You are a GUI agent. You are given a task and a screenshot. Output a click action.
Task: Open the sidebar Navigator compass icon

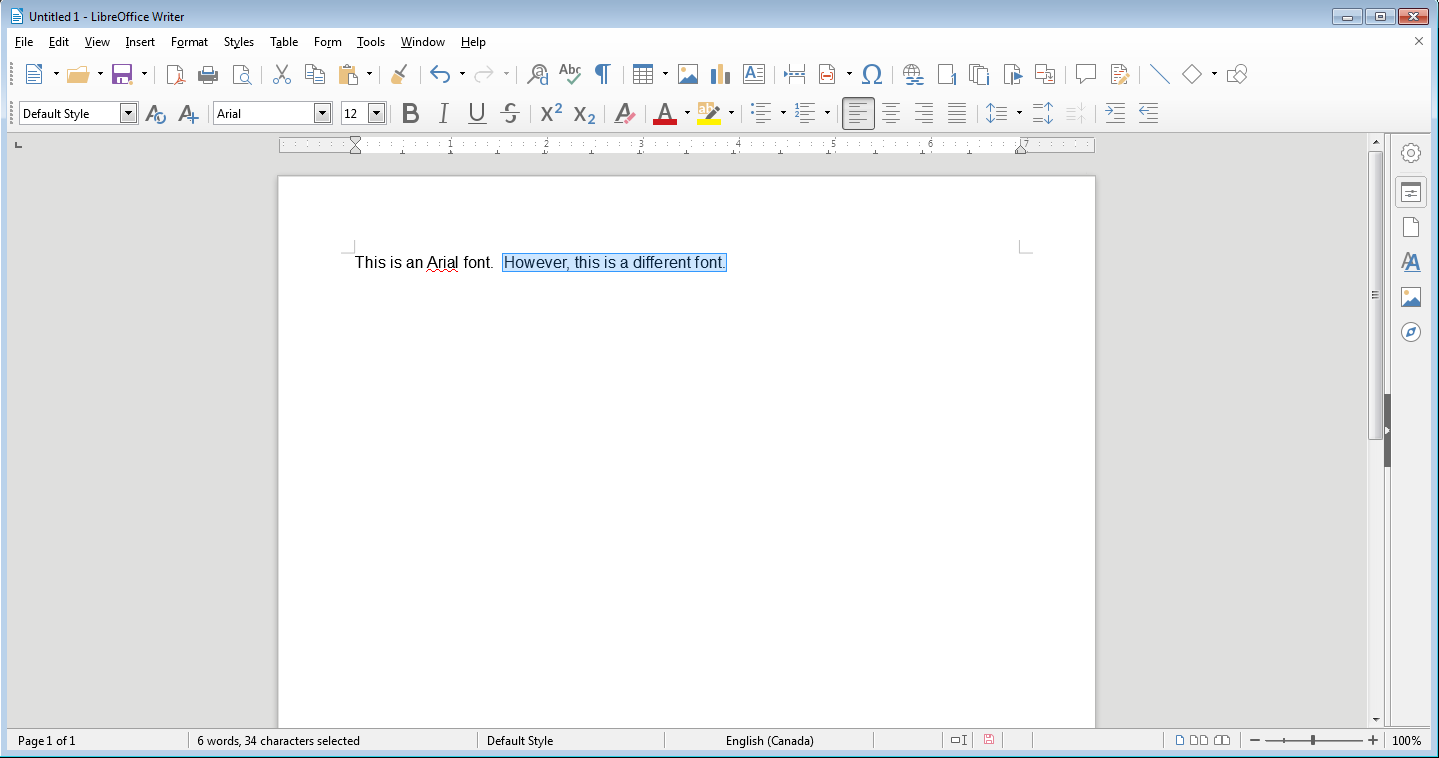(1411, 332)
